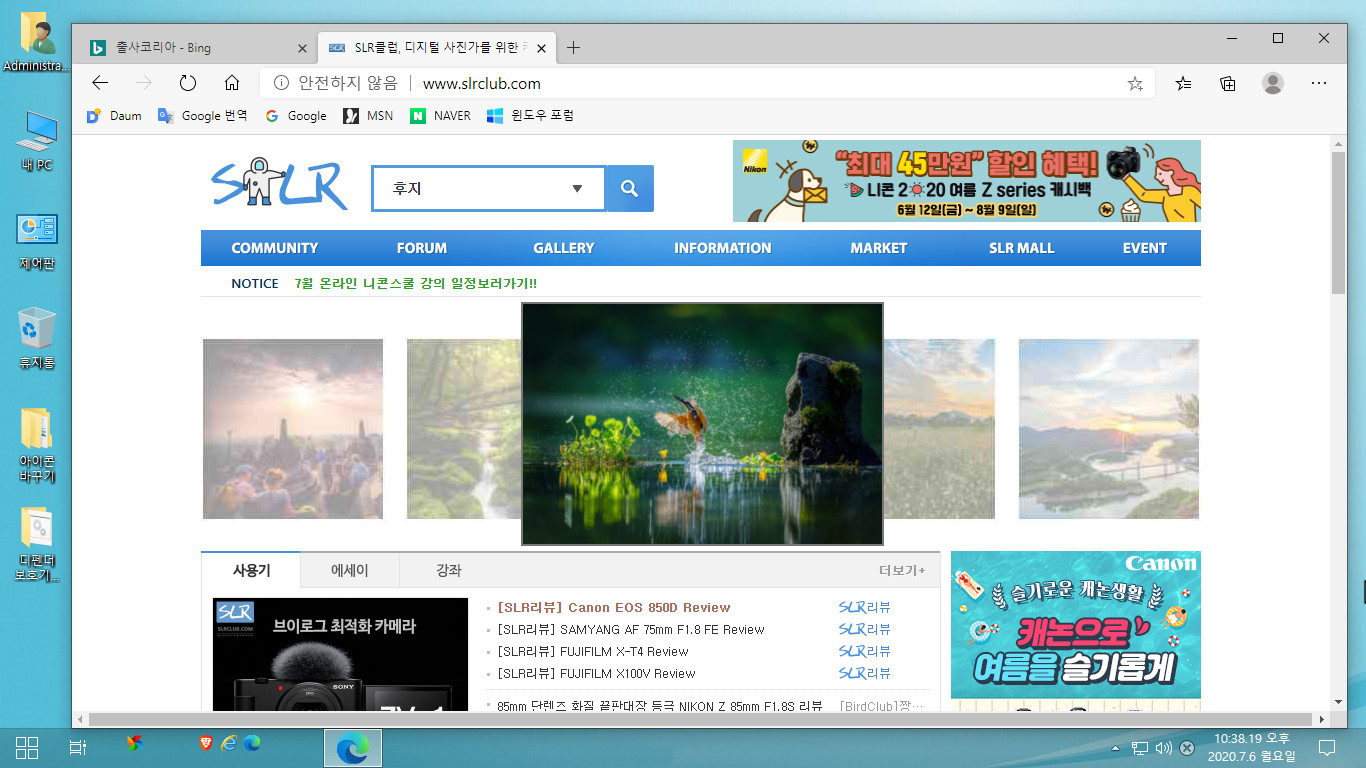This screenshot has height=768, width=1366.
Task: Open the Sony vlog camera promo image
Action: pos(340,655)
